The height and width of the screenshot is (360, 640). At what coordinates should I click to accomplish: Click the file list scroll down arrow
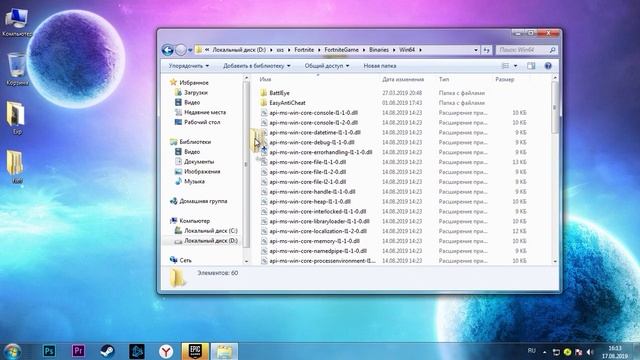tap(555, 261)
